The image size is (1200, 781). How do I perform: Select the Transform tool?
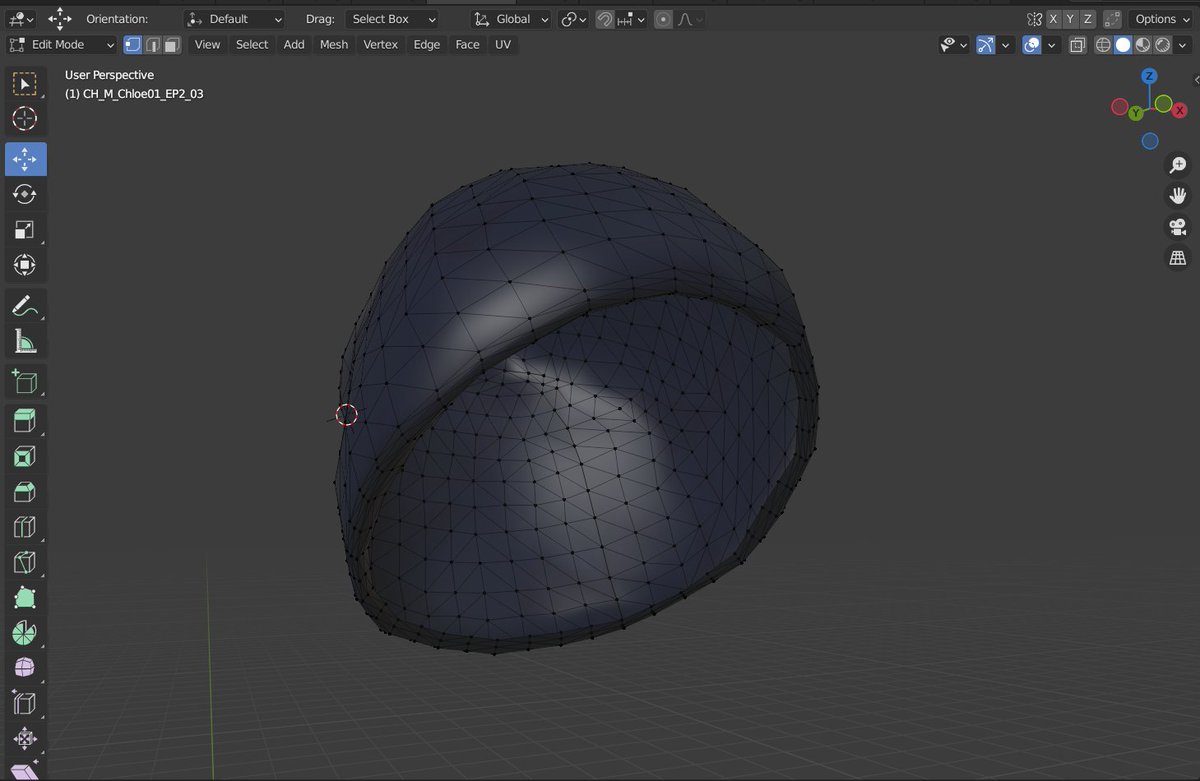click(x=25, y=265)
